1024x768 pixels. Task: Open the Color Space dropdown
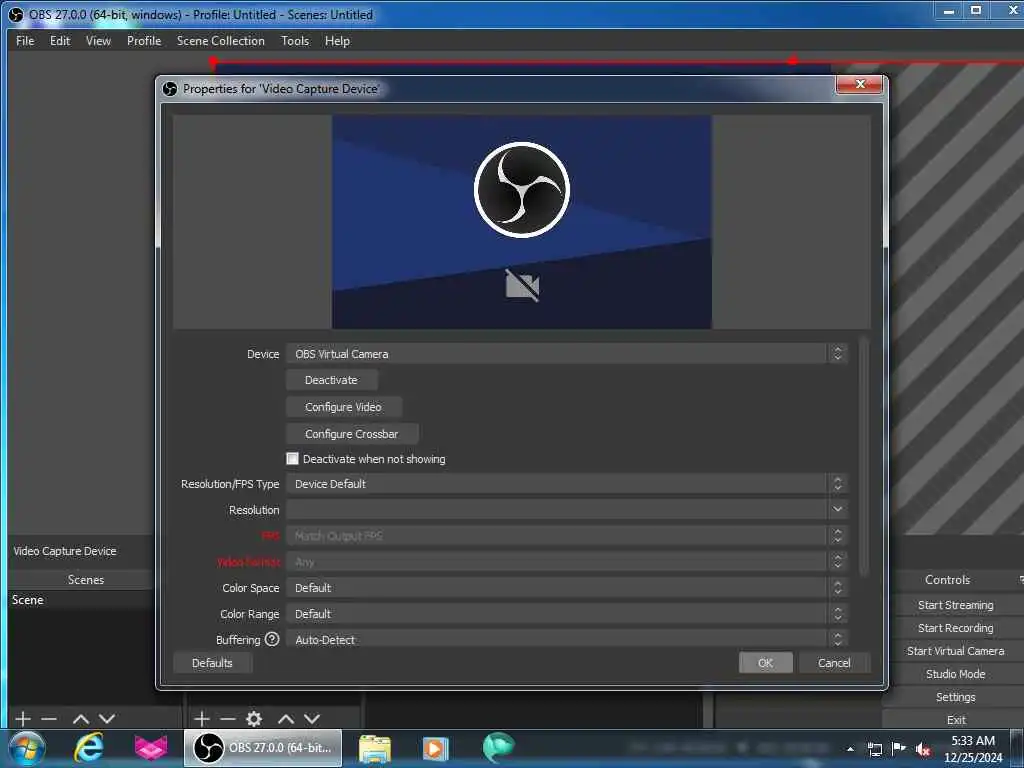tap(567, 588)
